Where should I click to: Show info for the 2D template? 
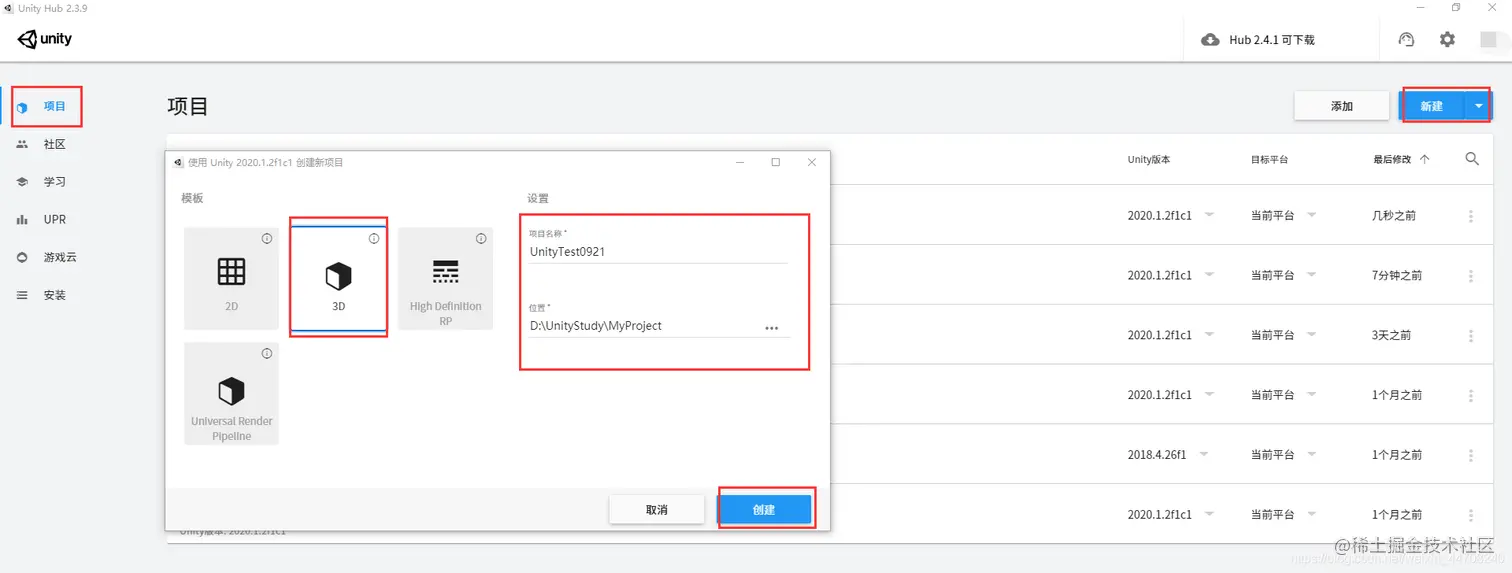[x=267, y=239]
